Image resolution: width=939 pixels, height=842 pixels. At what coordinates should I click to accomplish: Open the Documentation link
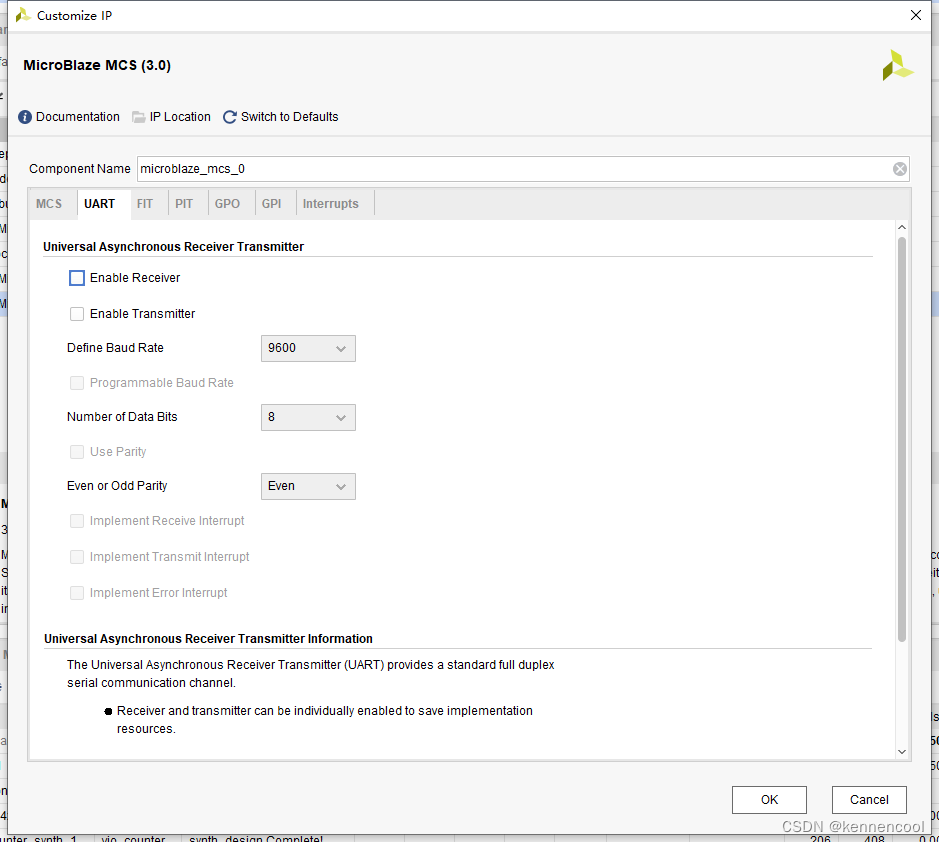[x=78, y=117]
